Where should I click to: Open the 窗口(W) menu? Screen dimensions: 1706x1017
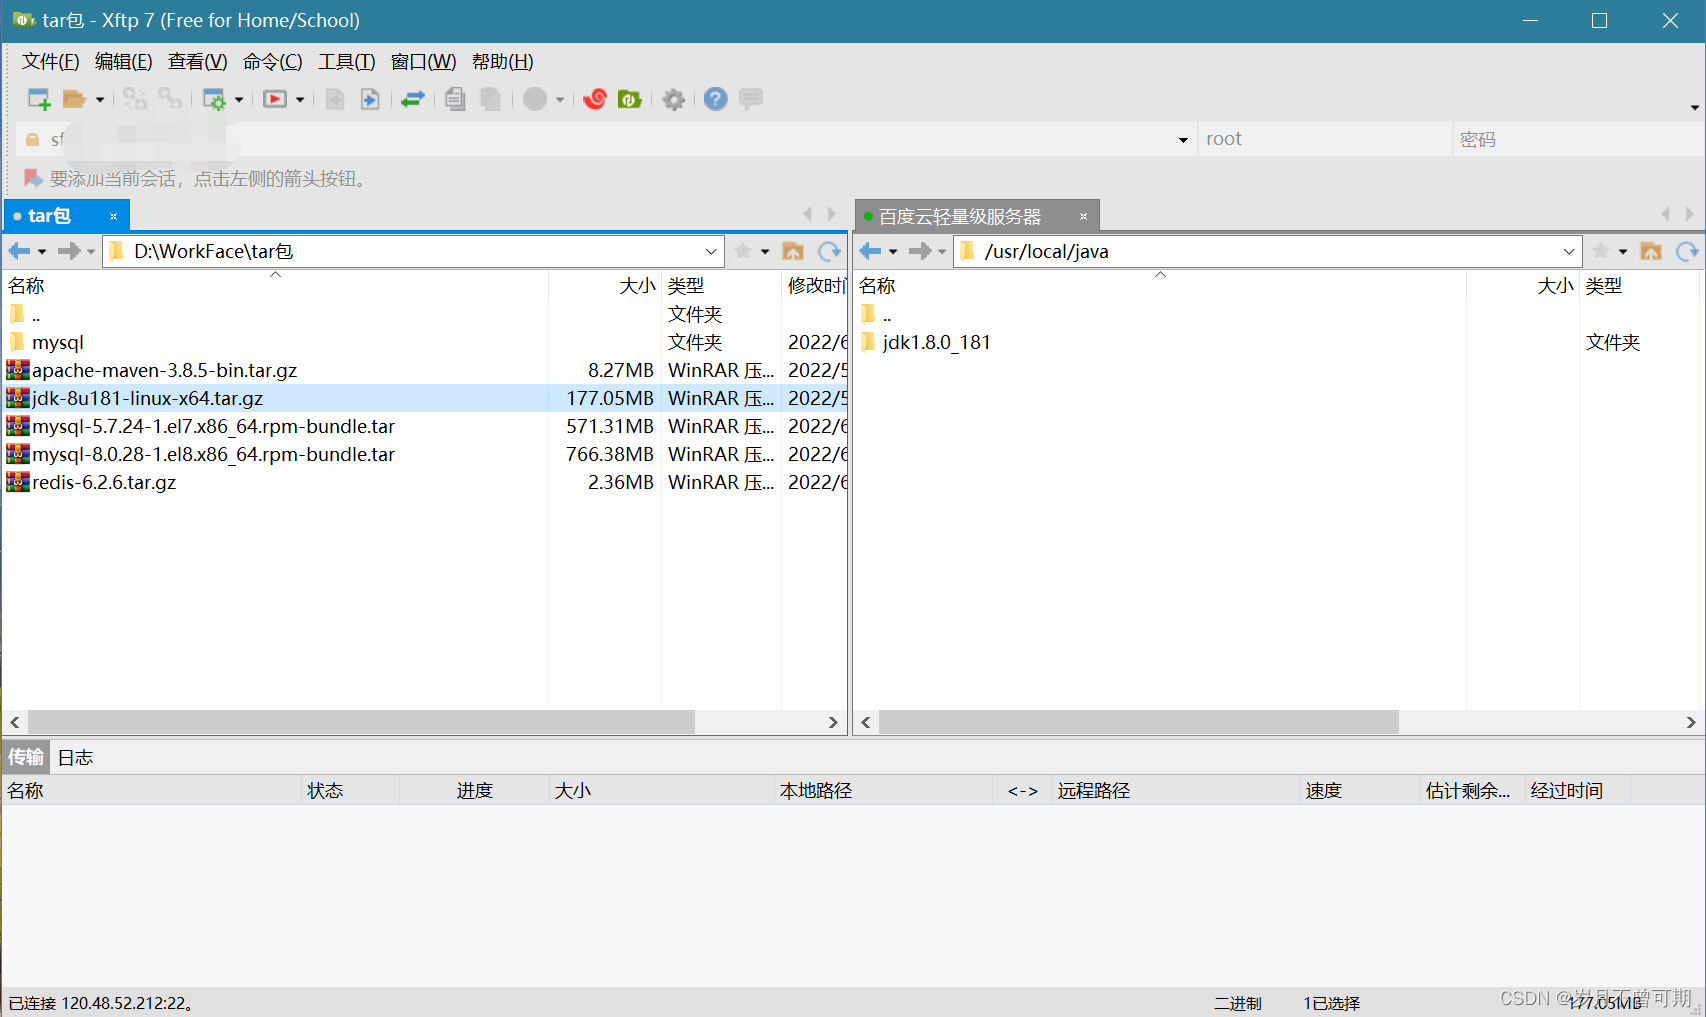(x=424, y=62)
